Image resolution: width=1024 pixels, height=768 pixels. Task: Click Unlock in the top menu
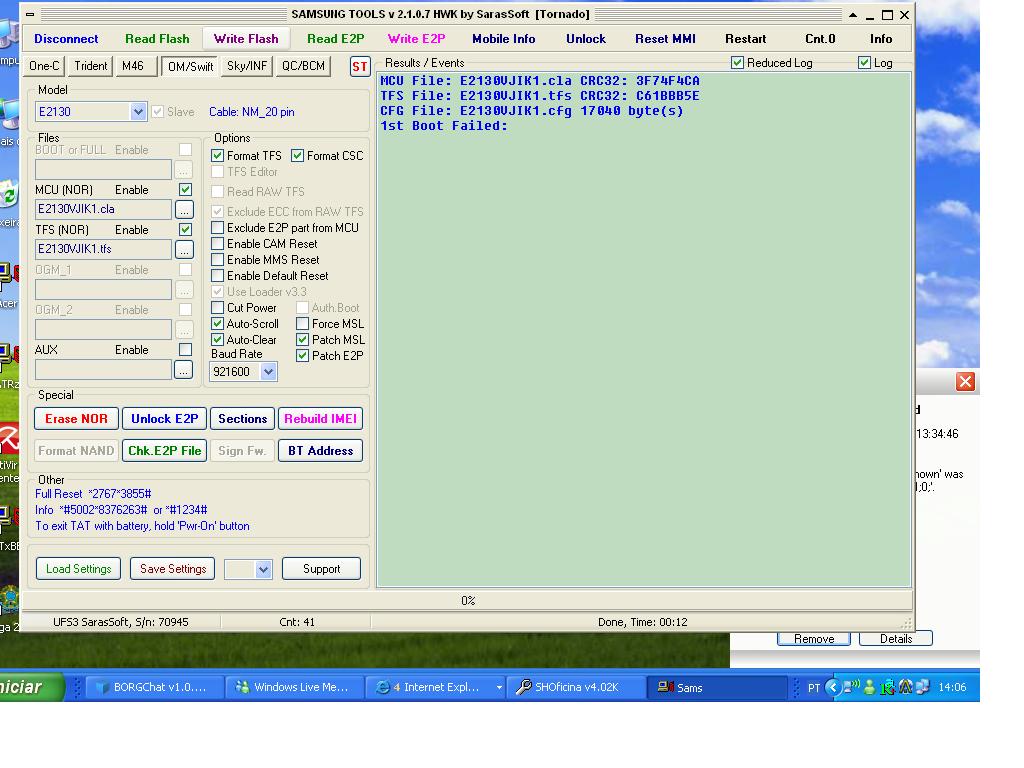click(x=586, y=39)
